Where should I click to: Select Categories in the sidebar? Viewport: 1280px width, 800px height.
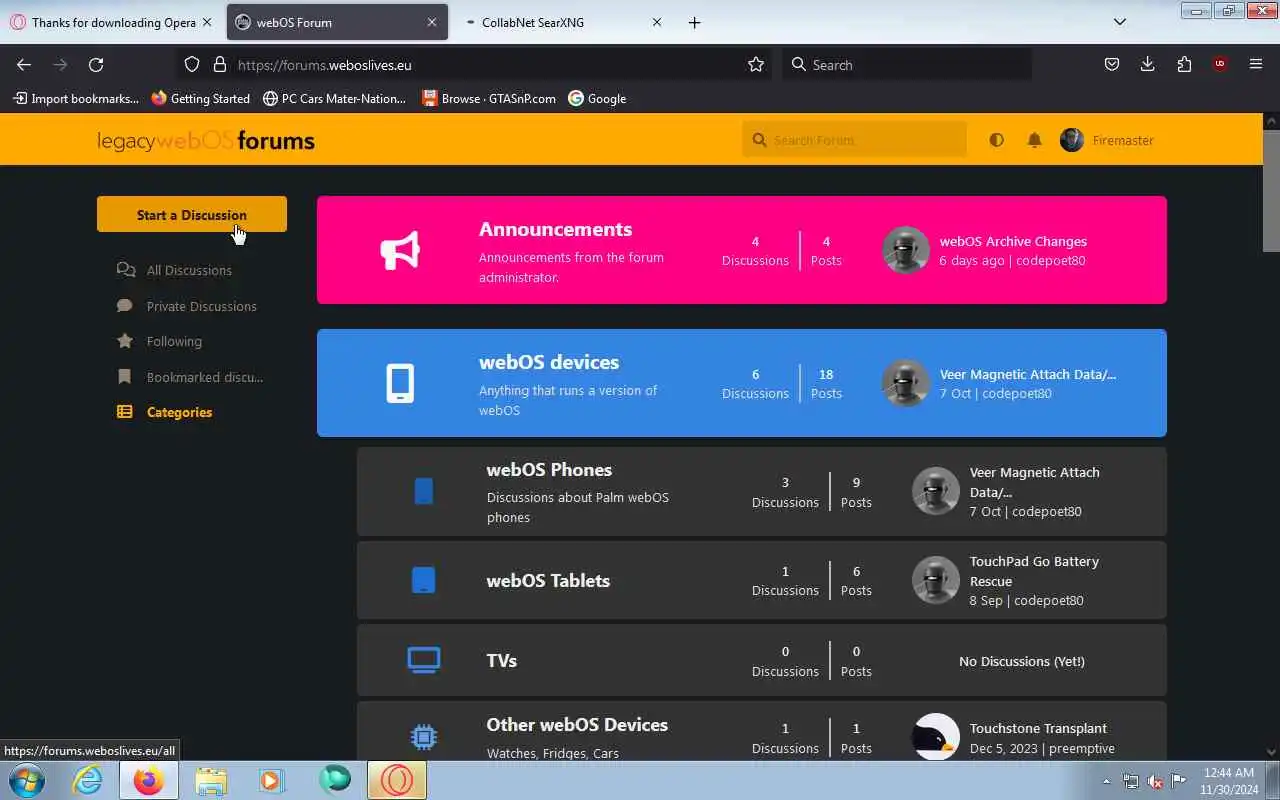(x=179, y=412)
